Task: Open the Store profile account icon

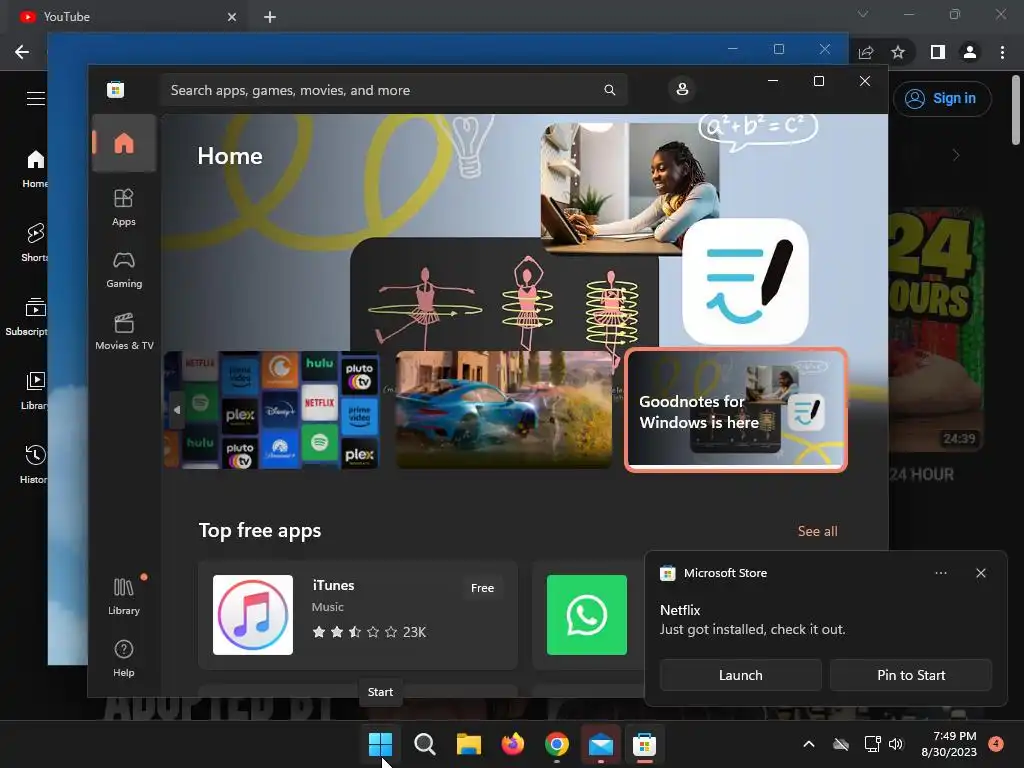Action: point(682,89)
